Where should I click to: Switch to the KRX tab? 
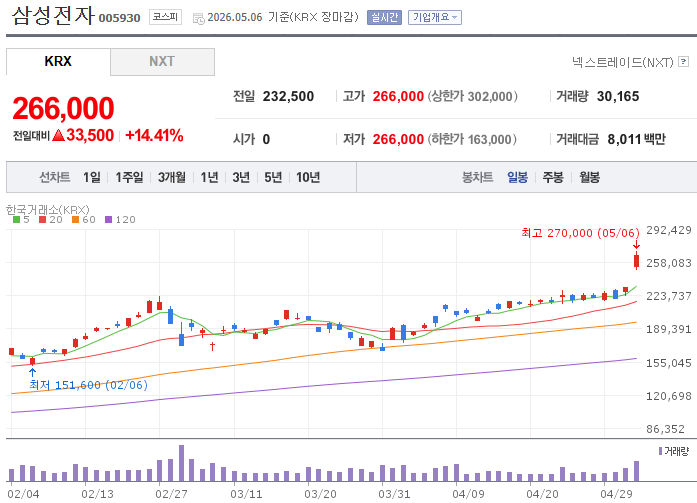click(x=58, y=61)
